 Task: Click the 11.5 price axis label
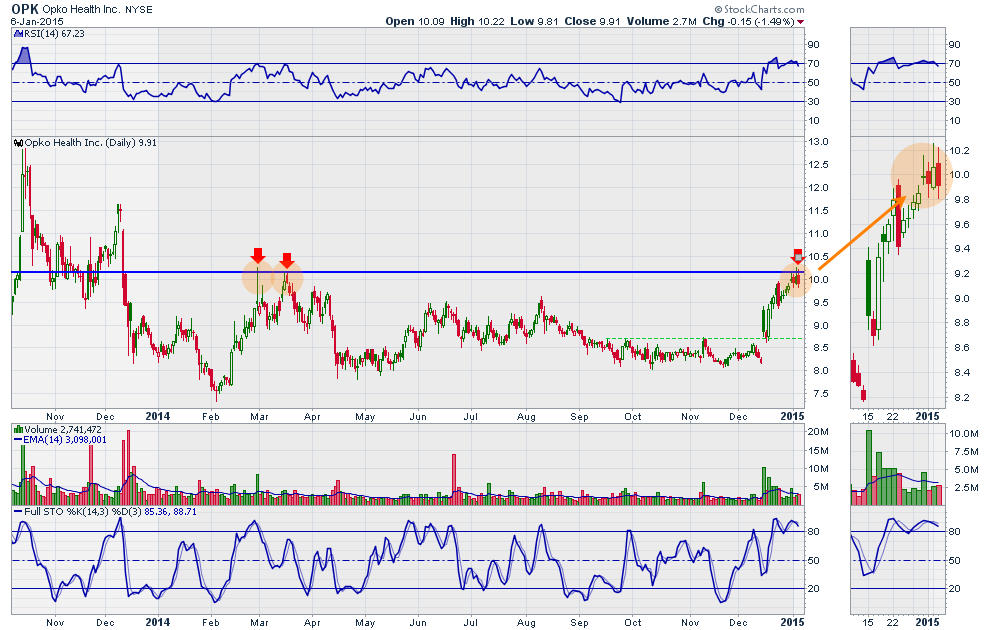click(819, 211)
